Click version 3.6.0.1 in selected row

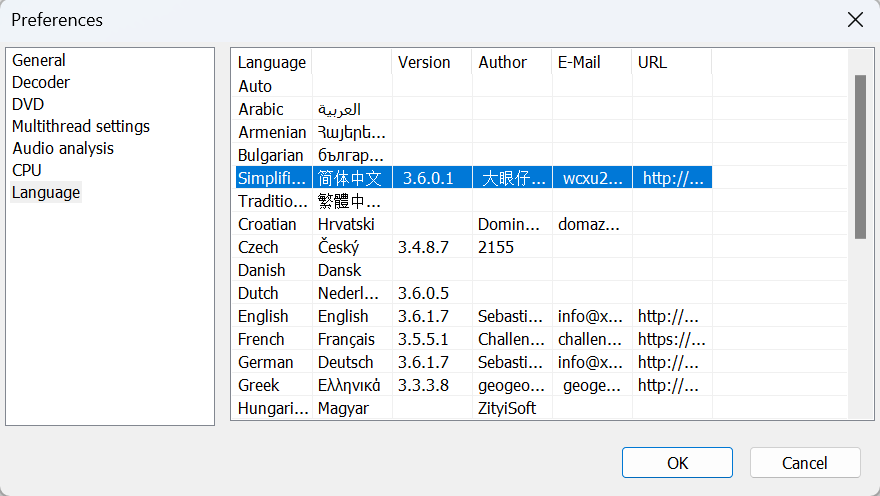pos(428,178)
